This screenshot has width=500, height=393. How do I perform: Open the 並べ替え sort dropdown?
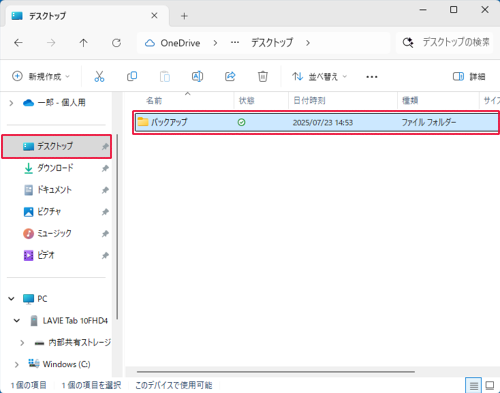[319, 77]
